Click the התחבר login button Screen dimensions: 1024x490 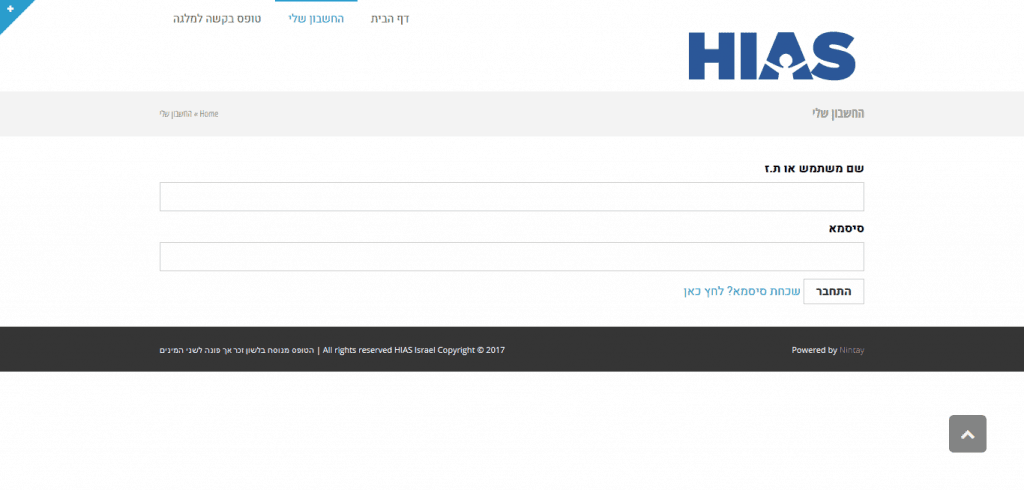click(833, 291)
